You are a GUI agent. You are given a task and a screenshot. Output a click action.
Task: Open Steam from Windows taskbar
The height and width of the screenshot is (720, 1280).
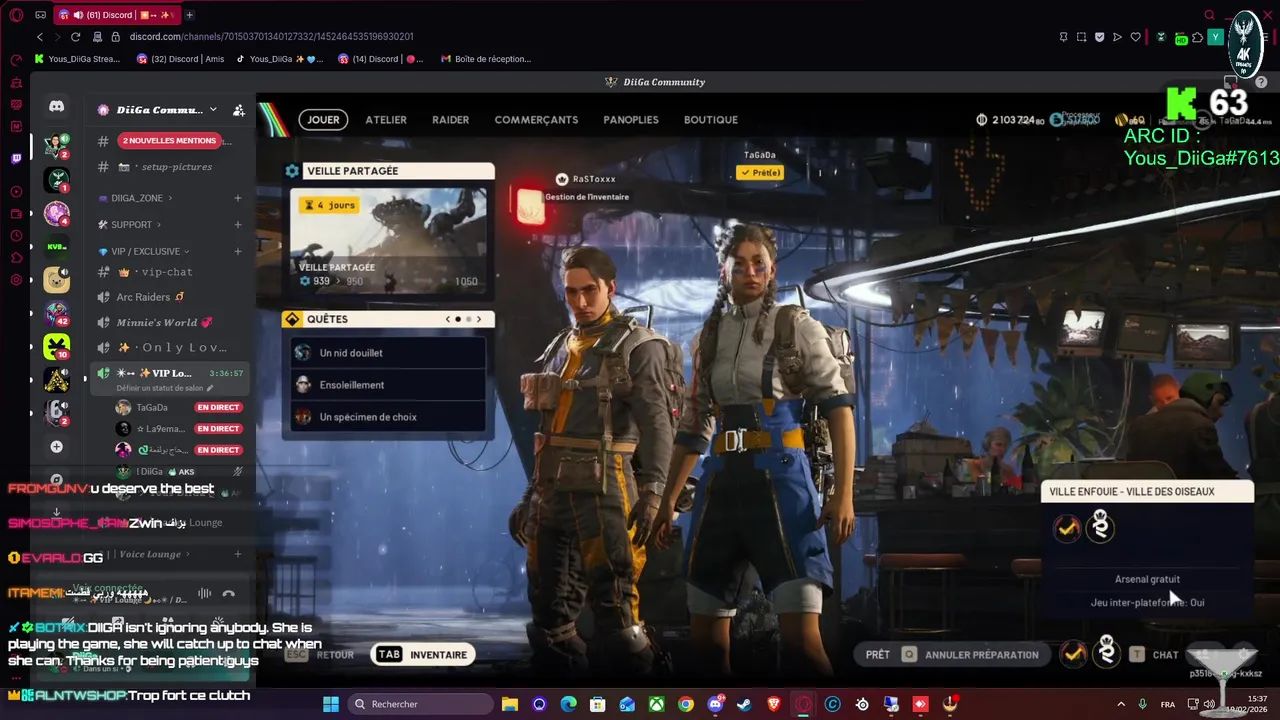[x=744, y=704]
